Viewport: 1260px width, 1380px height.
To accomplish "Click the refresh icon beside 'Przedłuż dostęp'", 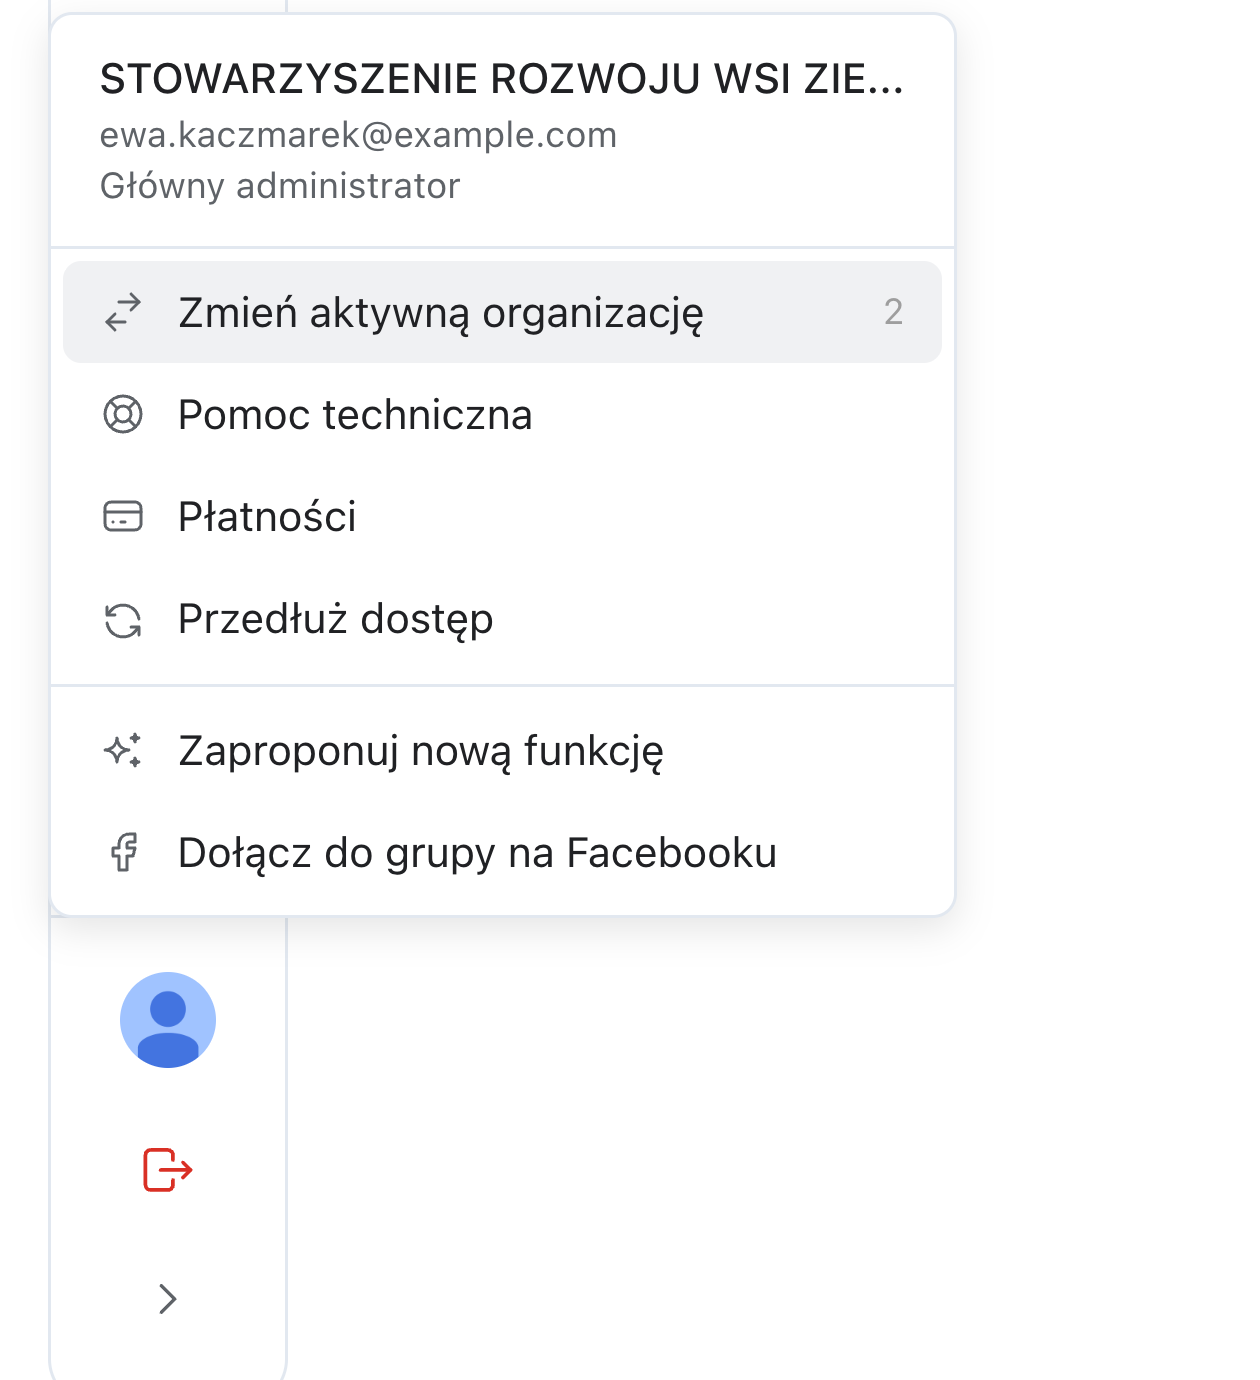I will [x=123, y=620].
